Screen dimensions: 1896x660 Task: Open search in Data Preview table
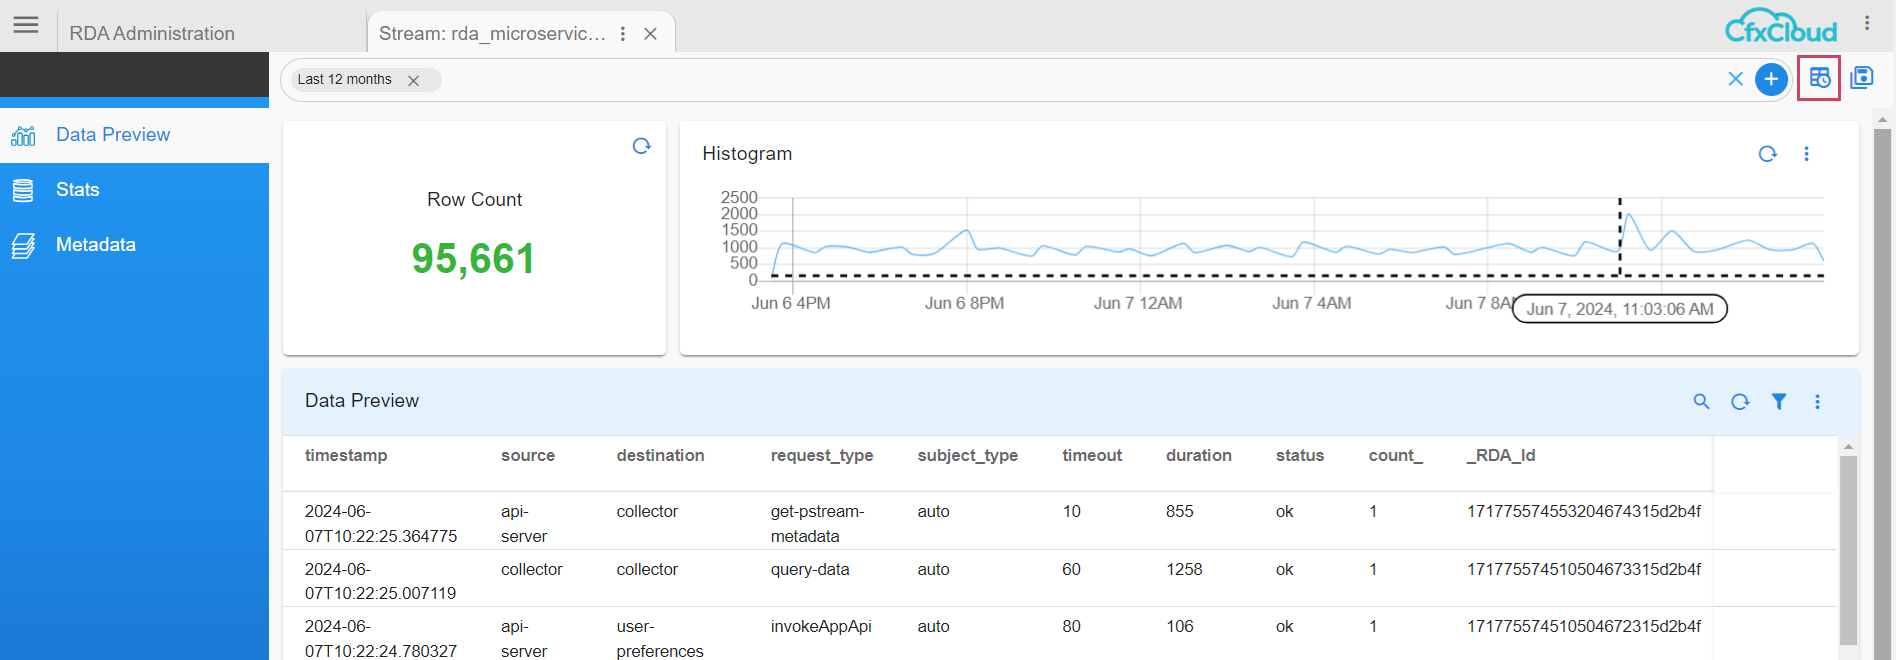[1701, 402]
